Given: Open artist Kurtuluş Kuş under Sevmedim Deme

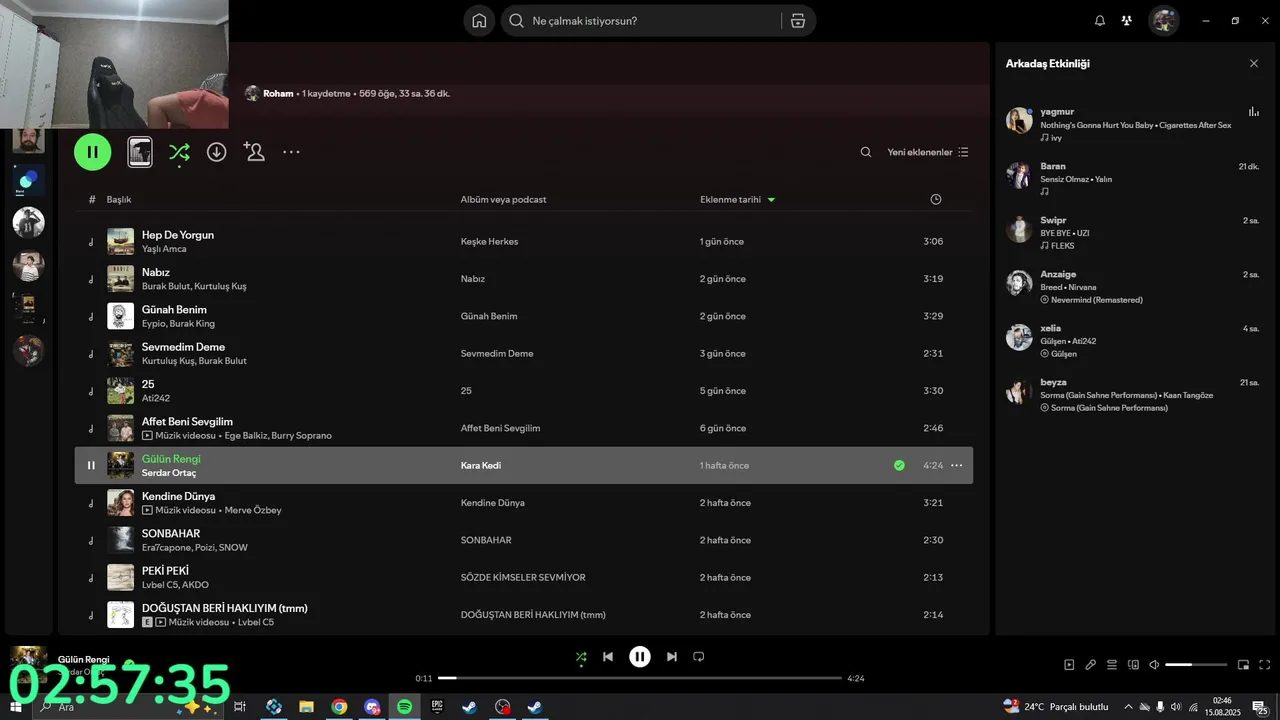Looking at the screenshot, I should coord(167,361).
